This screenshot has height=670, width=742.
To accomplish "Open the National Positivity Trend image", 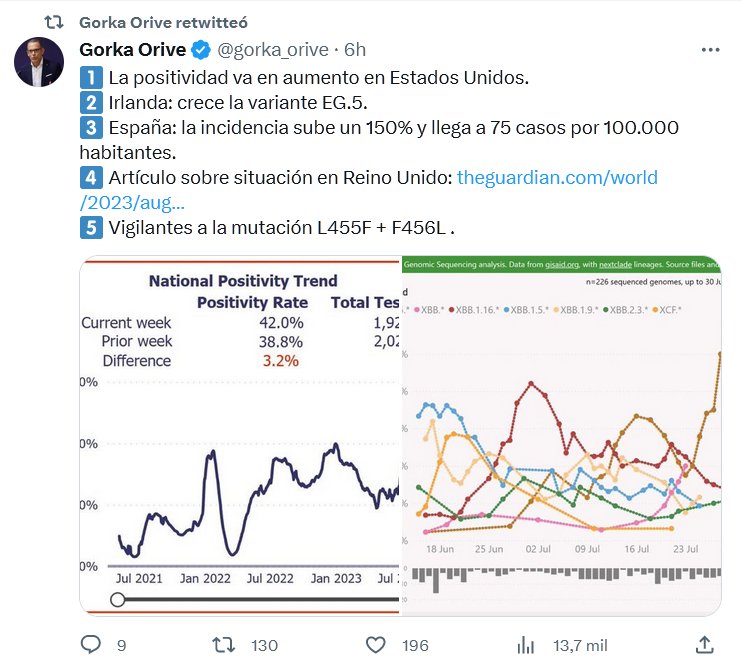I will pyautogui.click(x=240, y=435).
